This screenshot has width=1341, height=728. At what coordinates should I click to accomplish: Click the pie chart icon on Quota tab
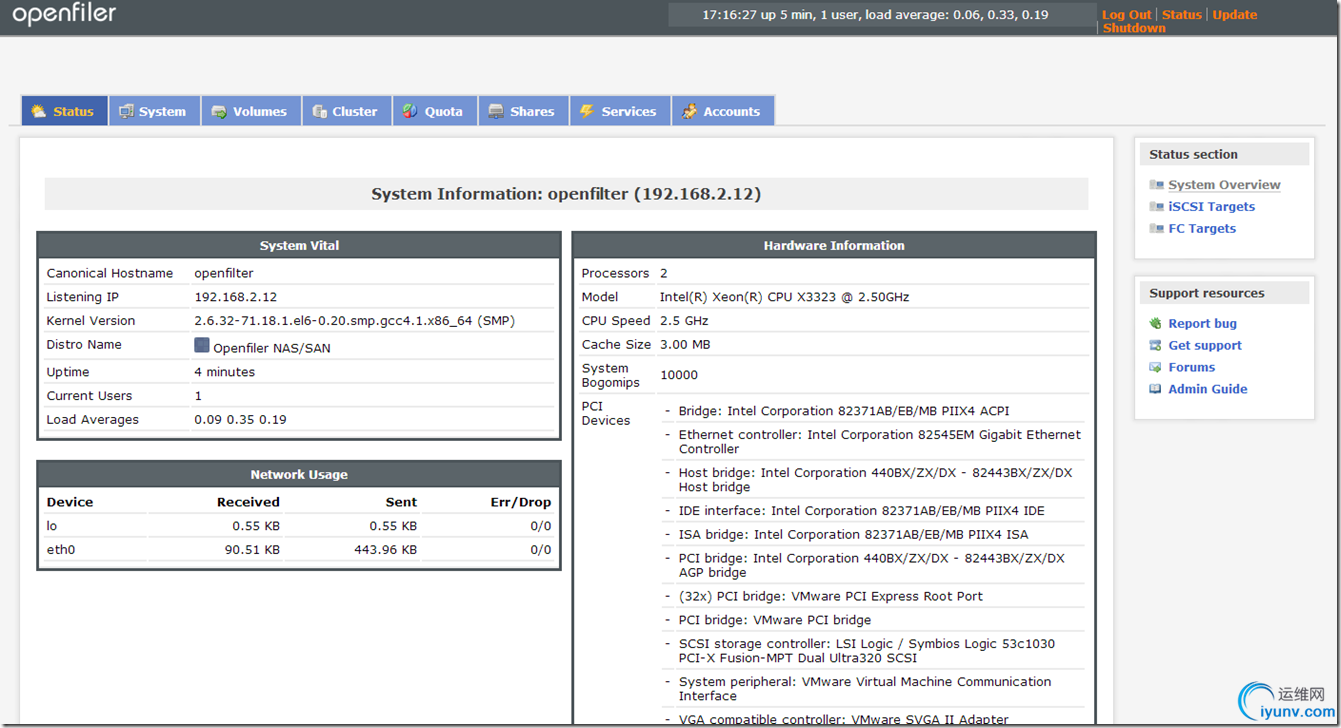410,111
